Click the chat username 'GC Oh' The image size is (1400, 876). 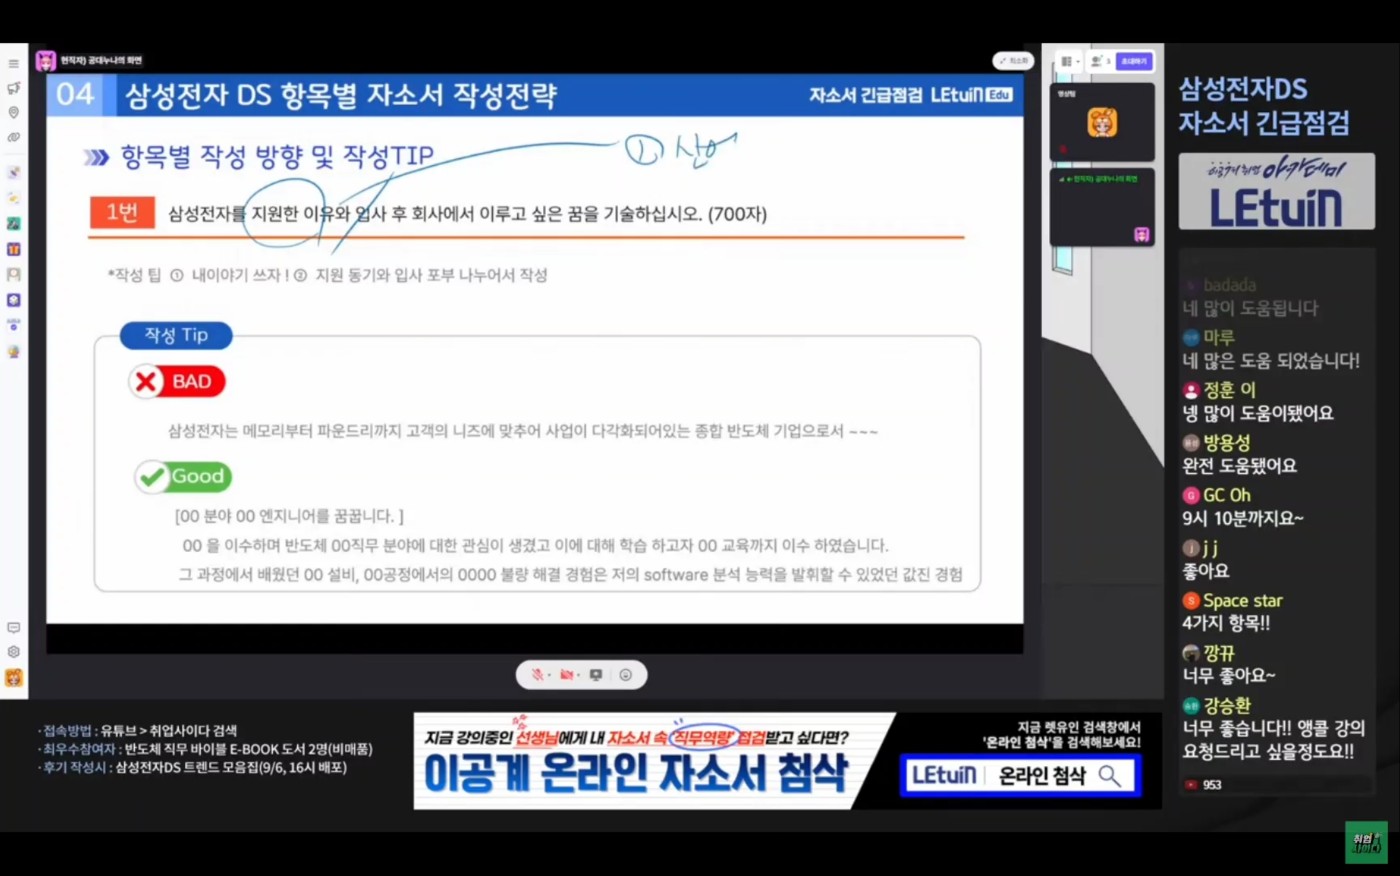(1227, 495)
